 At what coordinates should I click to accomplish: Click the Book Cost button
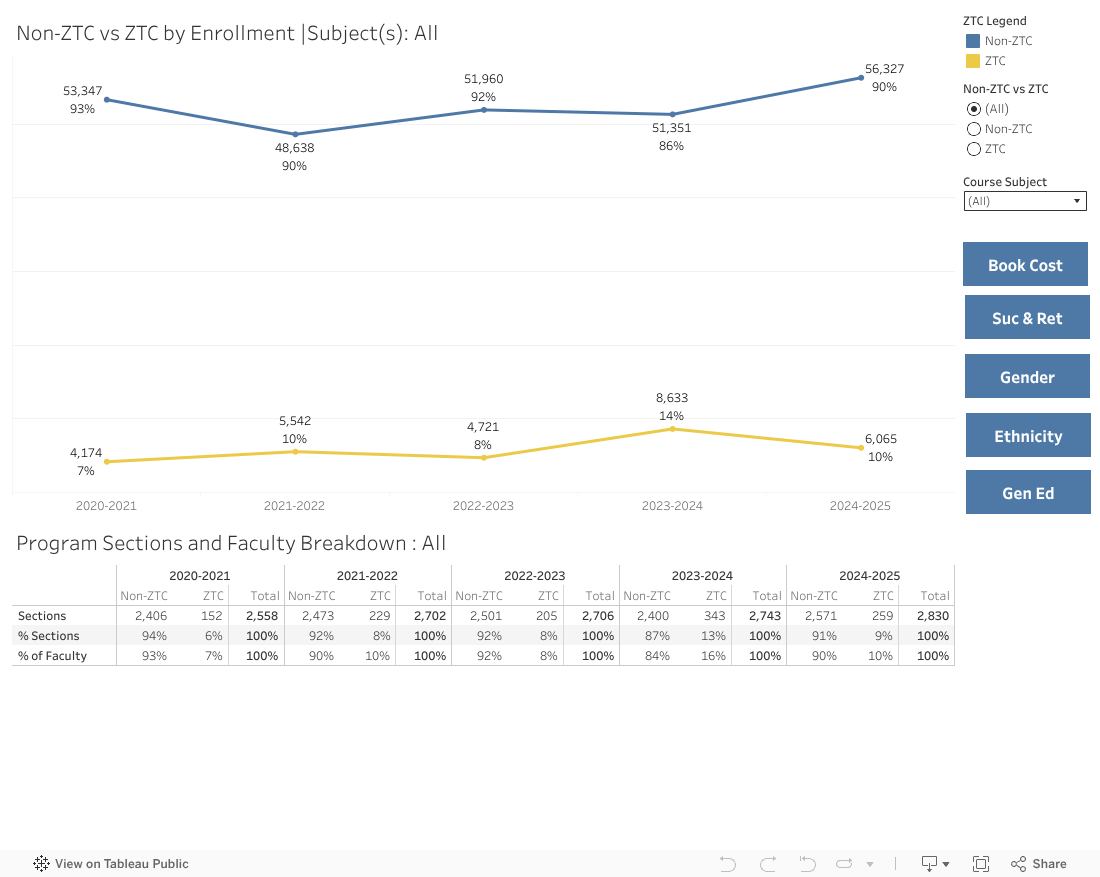tap(1025, 263)
